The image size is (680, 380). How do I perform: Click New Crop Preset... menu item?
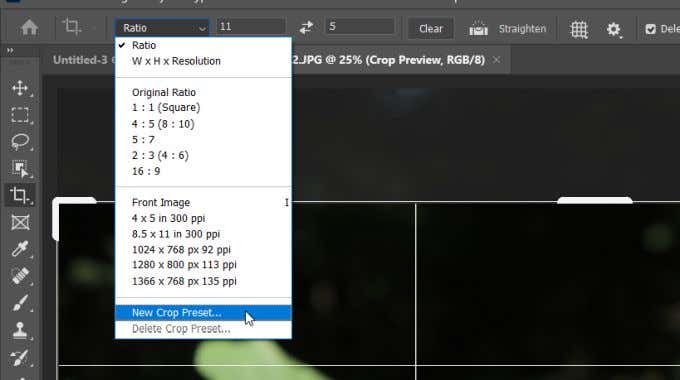(203, 313)
